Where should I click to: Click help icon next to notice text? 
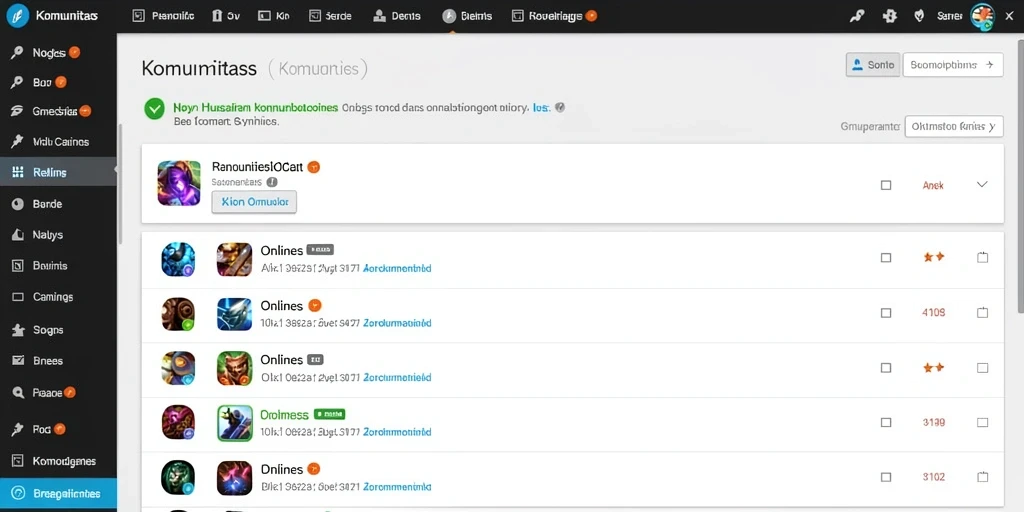pos(560,108)
